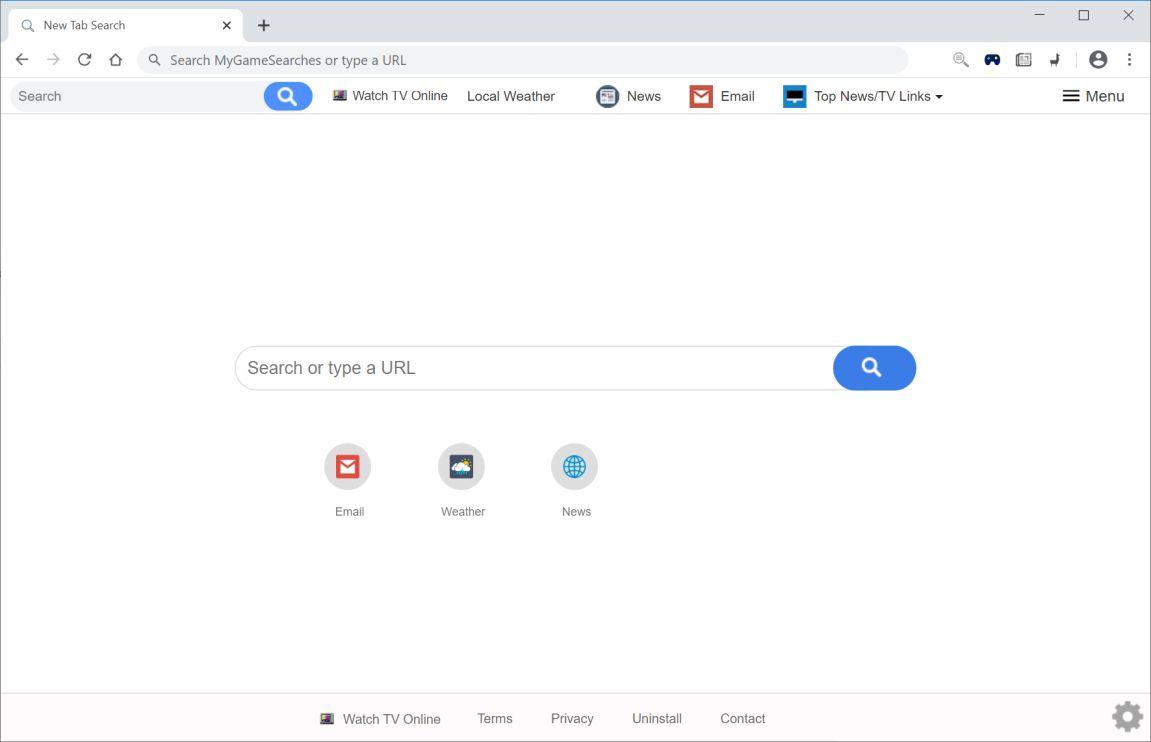The height and width of the screenshot is (742, 1151).
Task: Click the blue search button in top toolbar
Action: tap(288, 96)
